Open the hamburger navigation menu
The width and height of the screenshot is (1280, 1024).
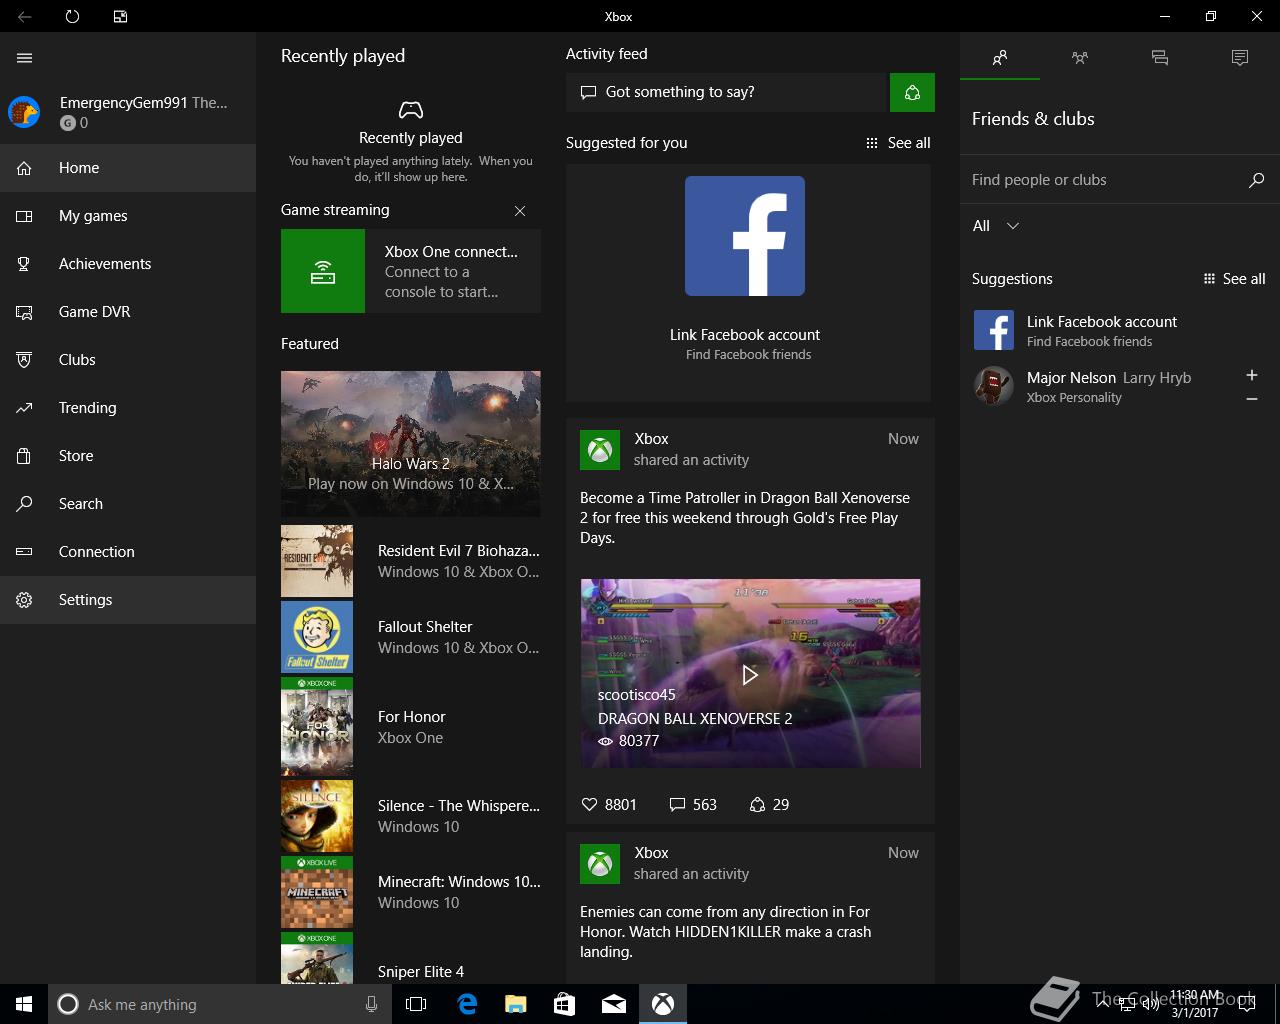click(25, 58)
